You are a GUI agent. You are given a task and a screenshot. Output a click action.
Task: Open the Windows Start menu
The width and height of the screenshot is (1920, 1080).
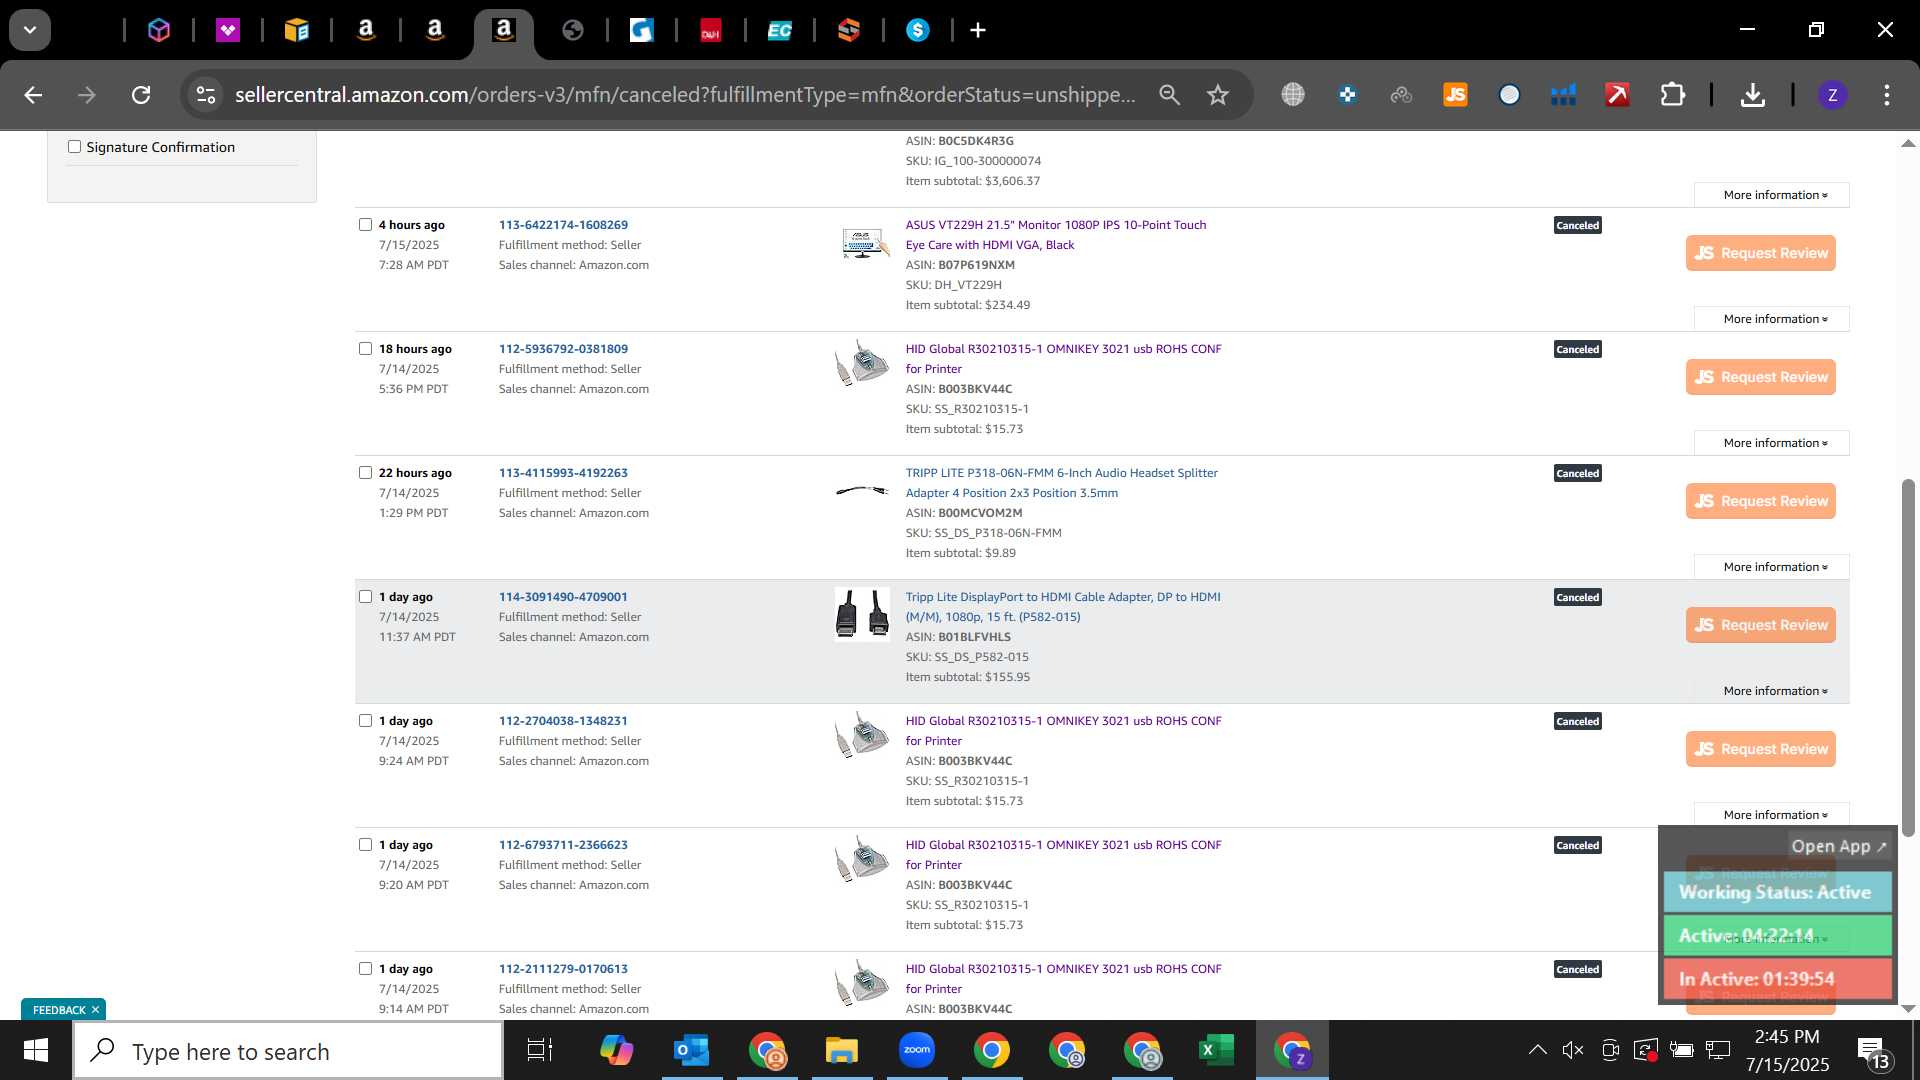coord(36,1051)
